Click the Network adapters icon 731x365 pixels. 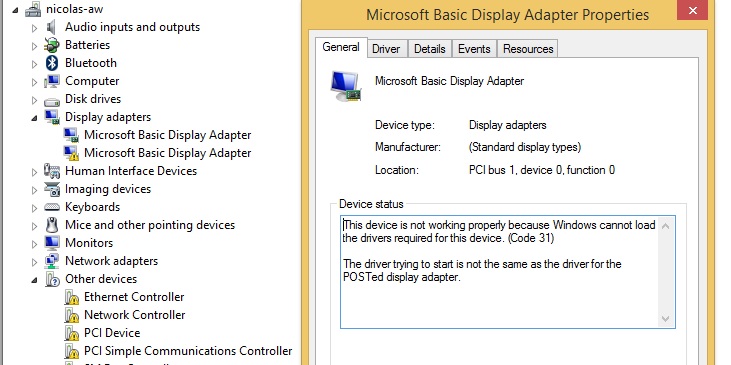click(x=52, y=261)
